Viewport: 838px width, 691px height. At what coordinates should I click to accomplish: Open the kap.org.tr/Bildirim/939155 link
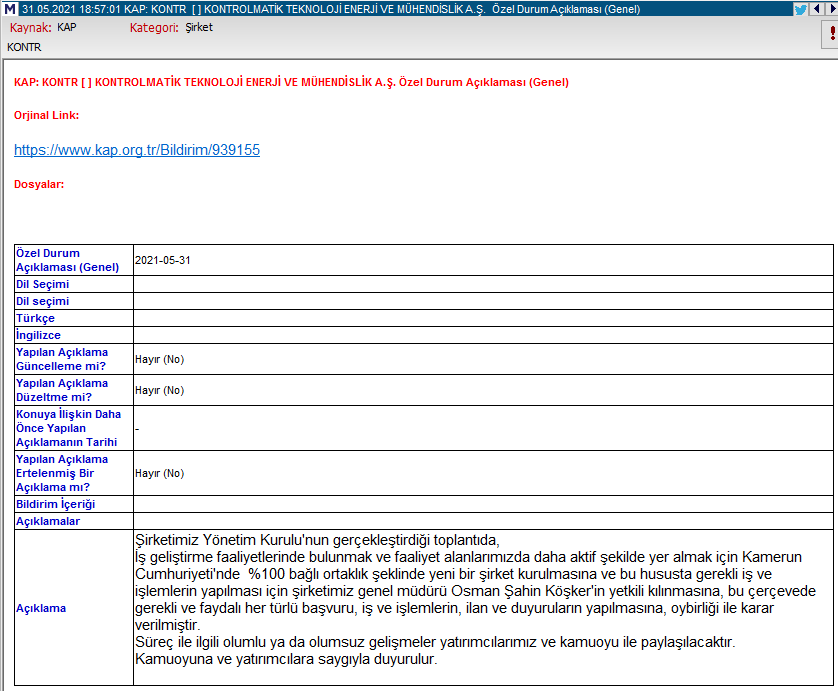pos(137,150)
